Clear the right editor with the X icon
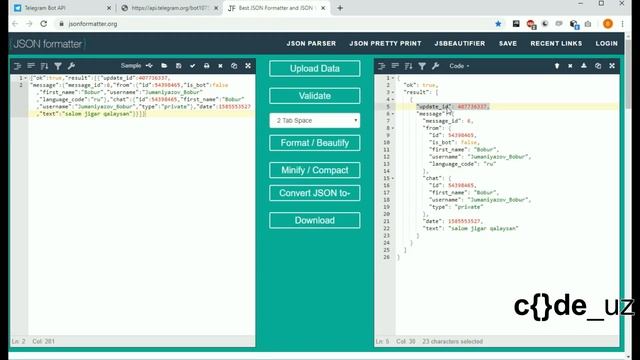Image resolution: width=640 pixels, height=360 pixels. [570, 66]
